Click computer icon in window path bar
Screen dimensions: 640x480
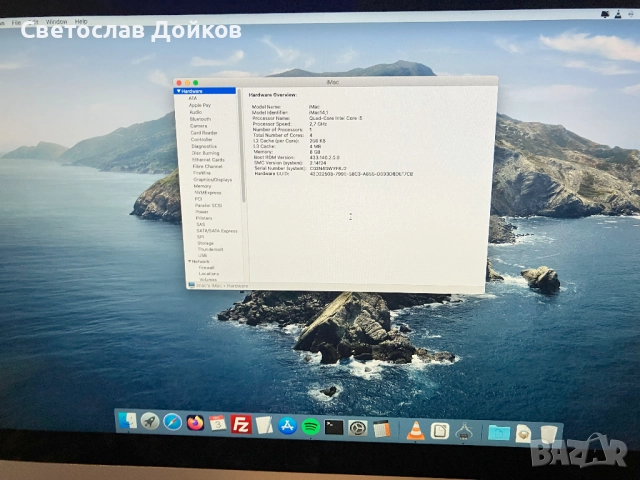point(191,285)
